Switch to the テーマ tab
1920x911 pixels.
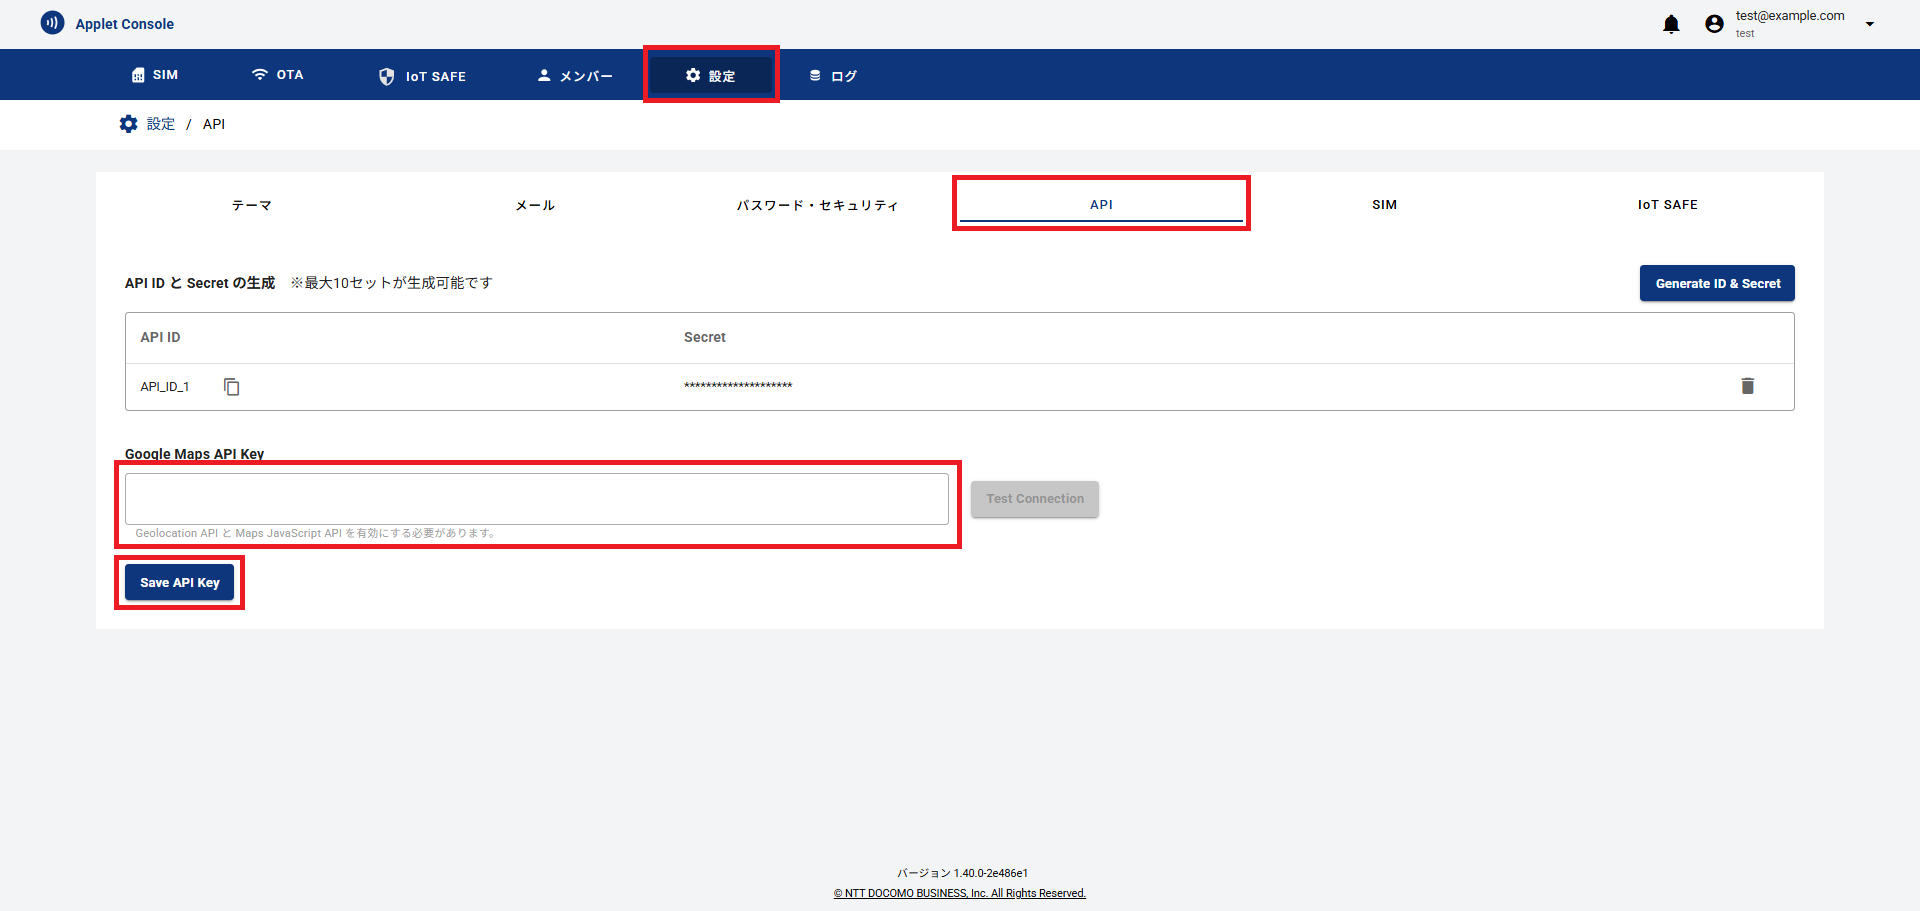252,205
